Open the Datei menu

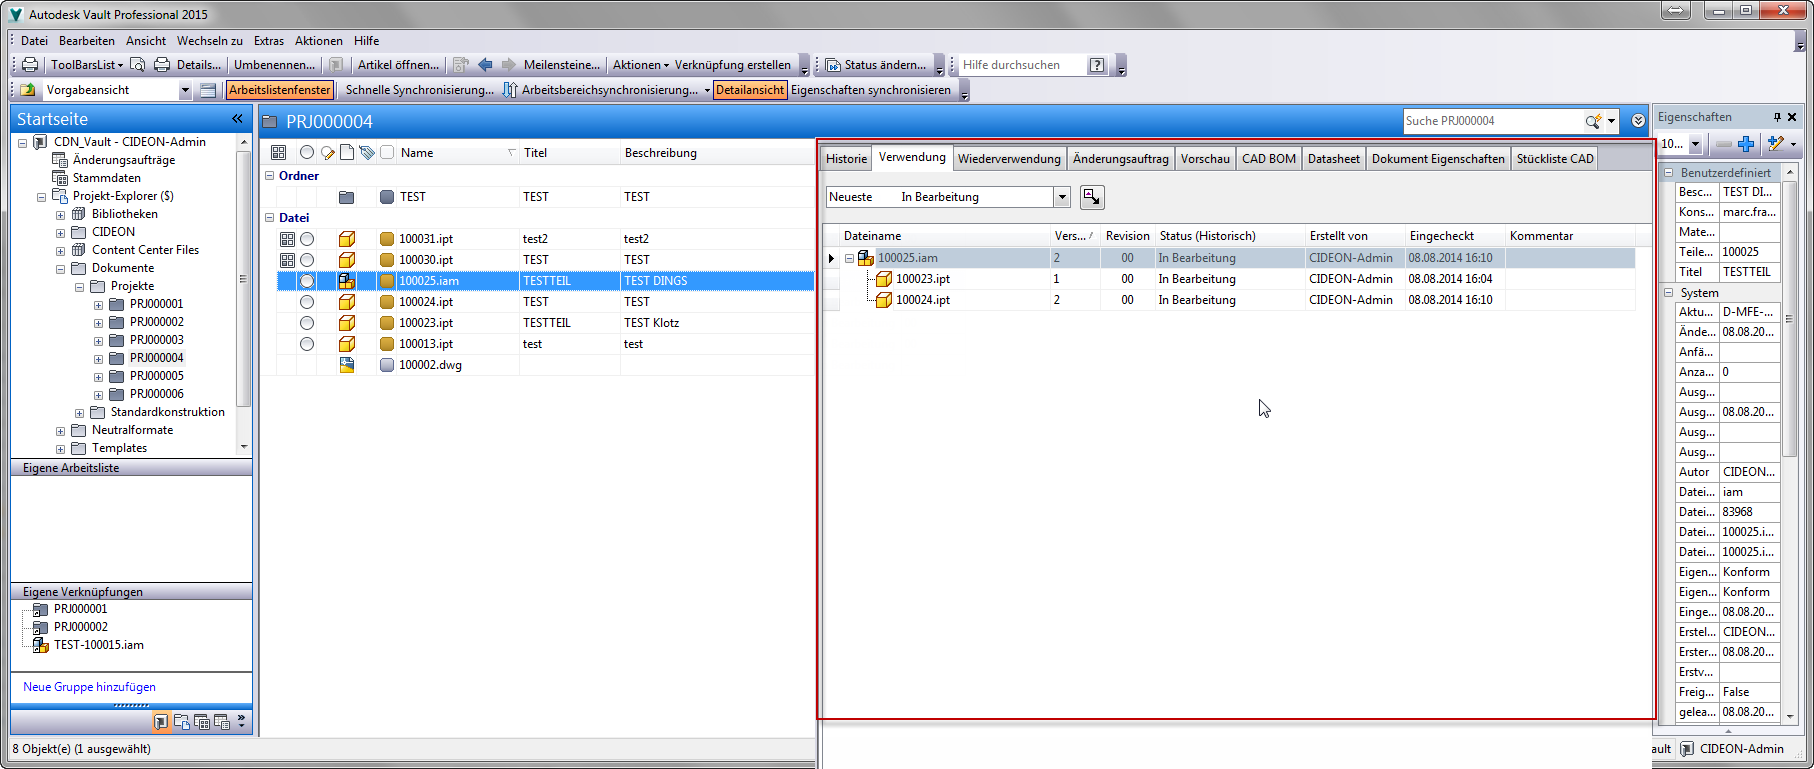(x=34, y=41)
